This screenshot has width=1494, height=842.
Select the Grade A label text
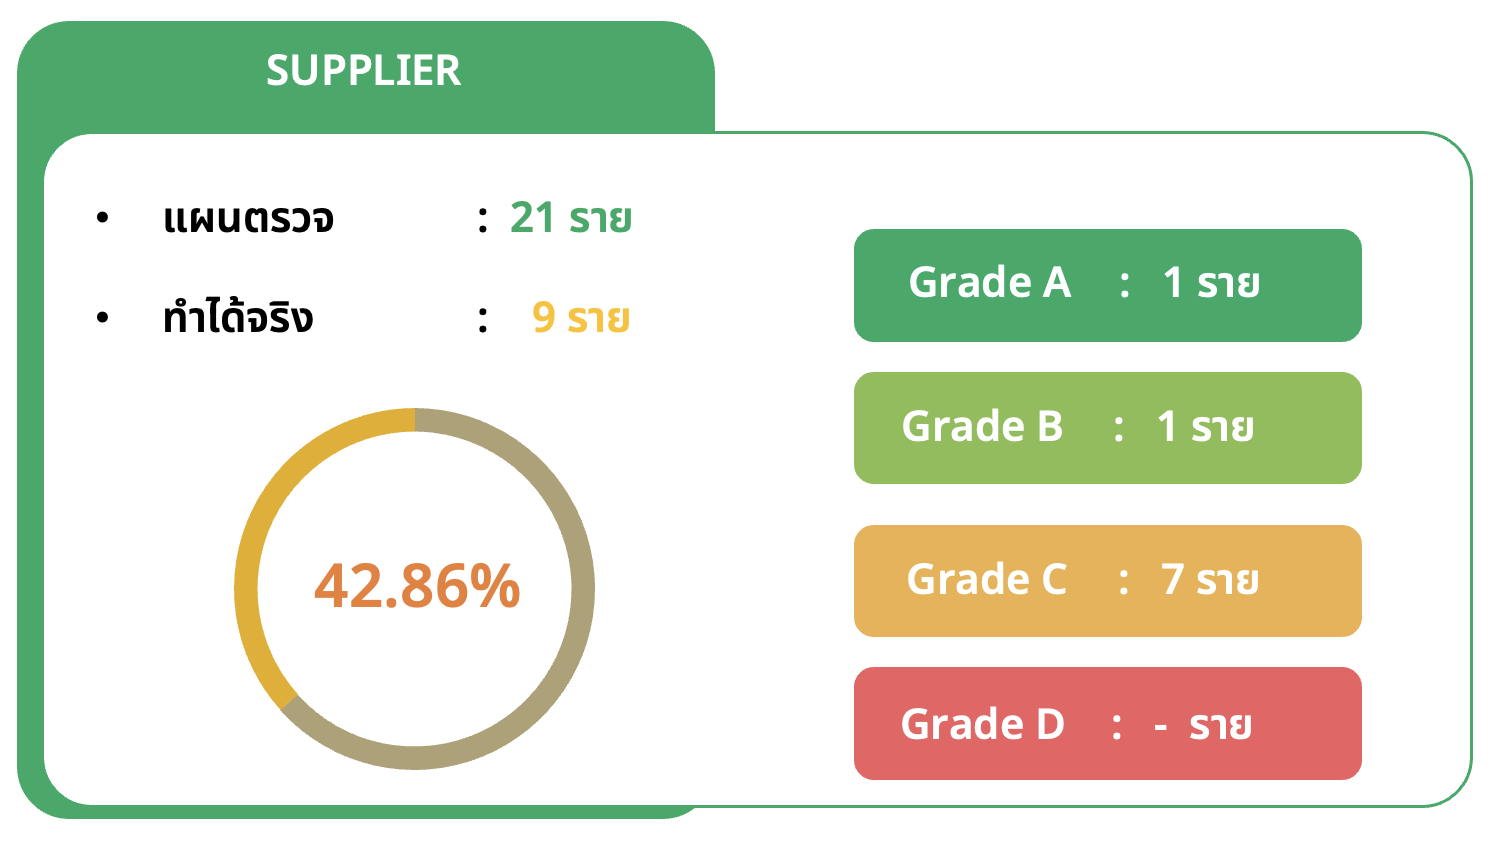(989, 283)
